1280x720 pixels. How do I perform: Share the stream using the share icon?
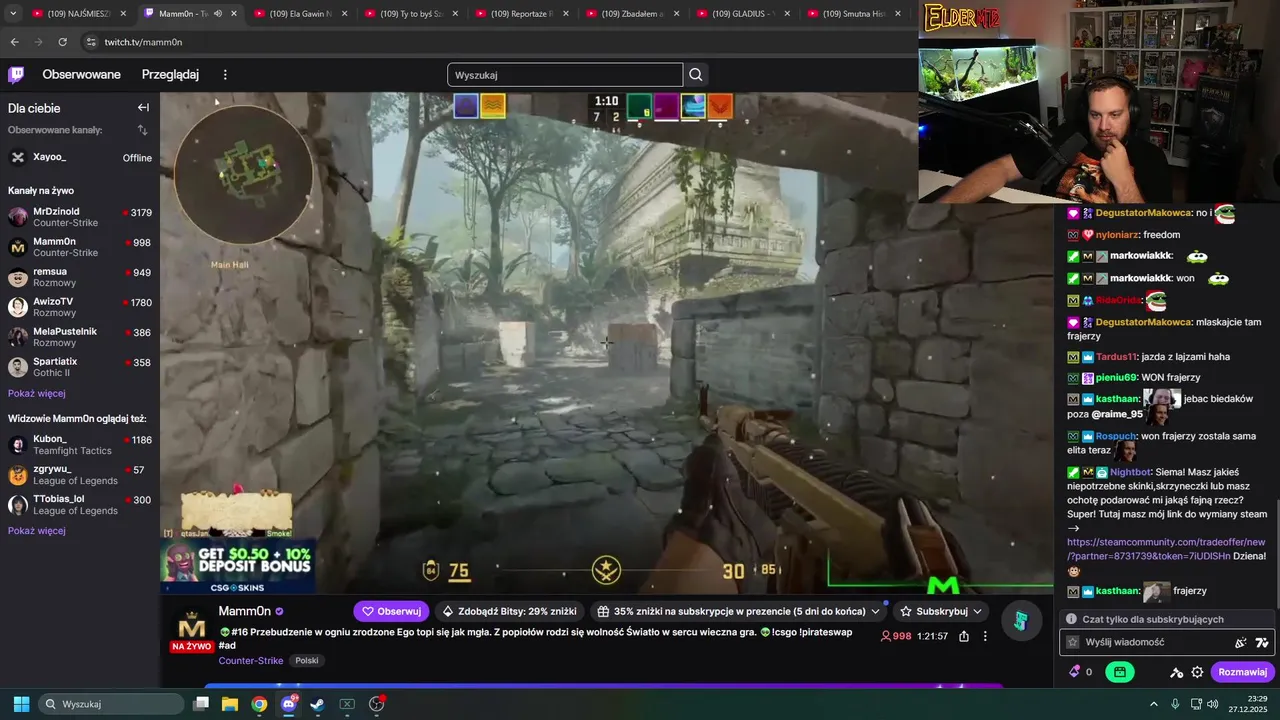coord(964,636)
